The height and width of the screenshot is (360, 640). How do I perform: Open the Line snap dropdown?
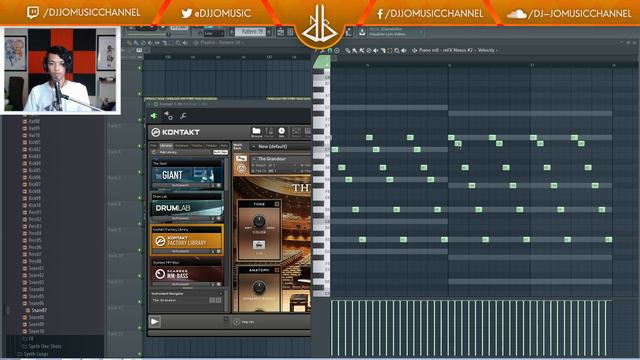(x=213, y=33)
